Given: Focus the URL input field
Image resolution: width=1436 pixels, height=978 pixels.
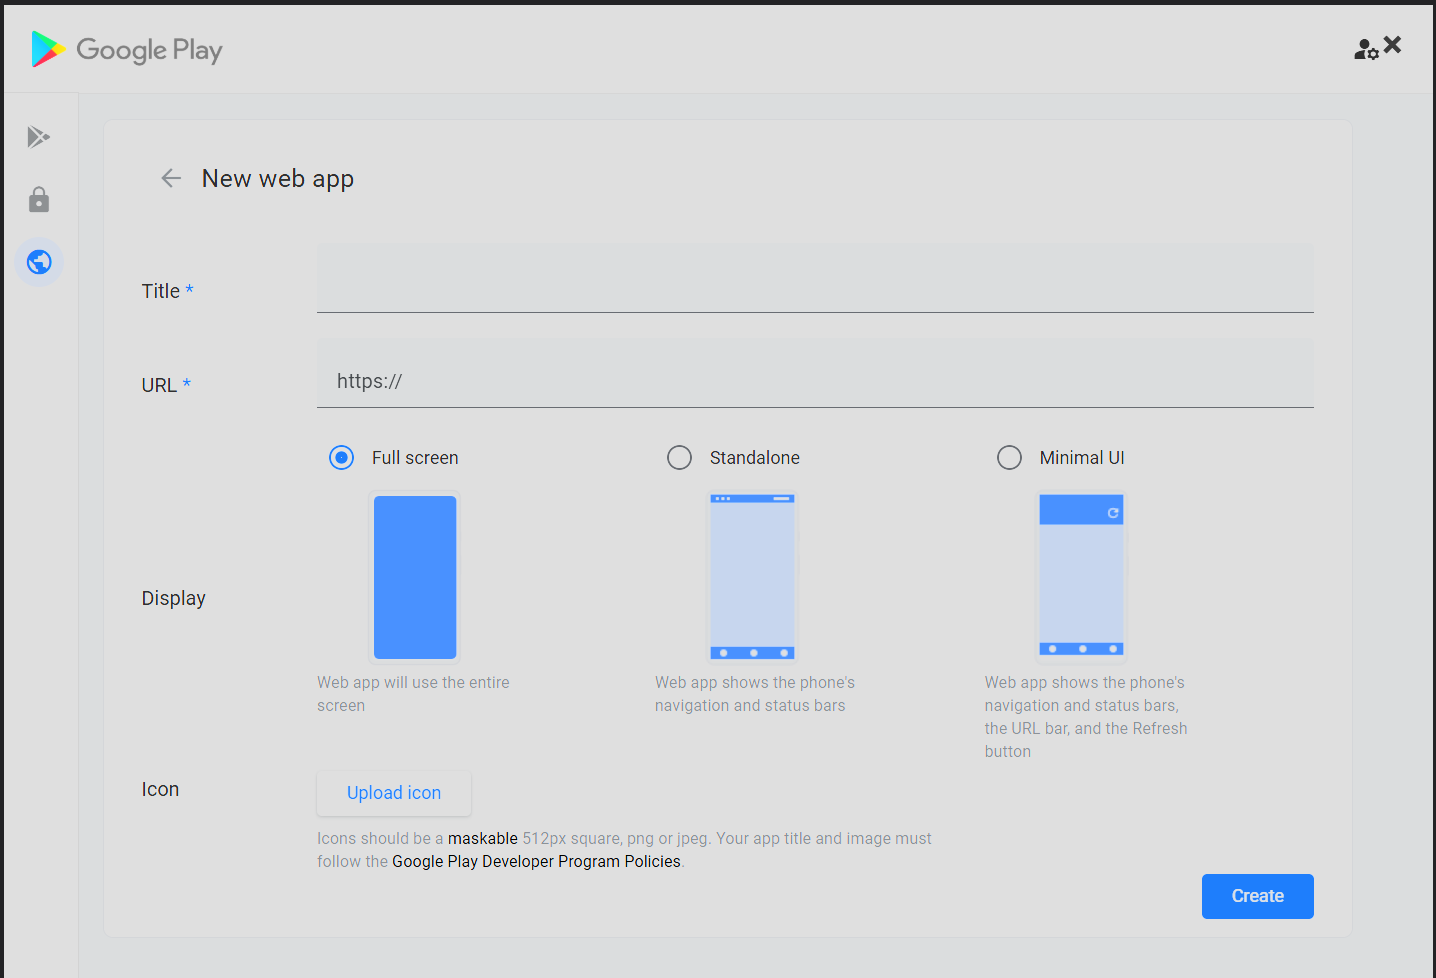Looking at the screenshot, I should coord(815,373).
